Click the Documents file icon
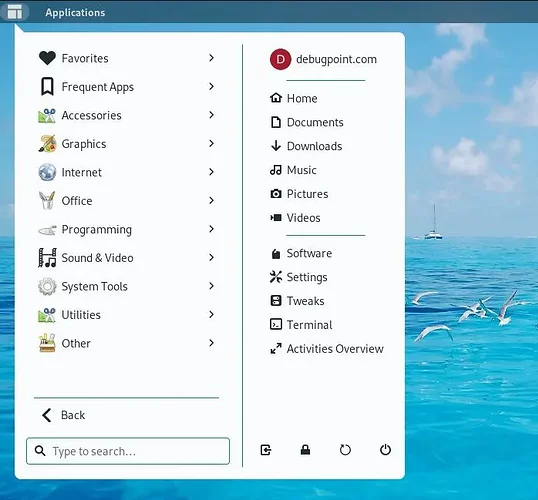 click(x=276, y=122)
